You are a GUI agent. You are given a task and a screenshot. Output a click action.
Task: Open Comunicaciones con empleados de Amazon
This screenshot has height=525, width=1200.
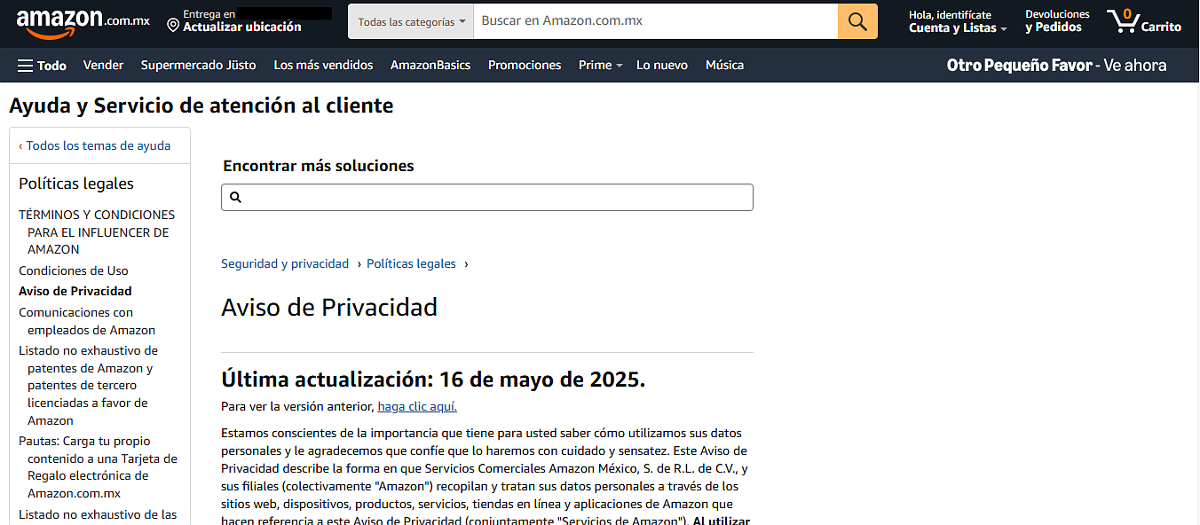[87, 321]
